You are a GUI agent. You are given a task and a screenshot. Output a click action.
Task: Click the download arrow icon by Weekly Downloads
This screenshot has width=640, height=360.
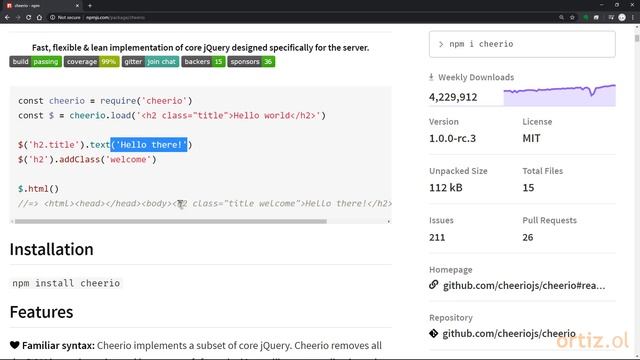pos(431,77)
